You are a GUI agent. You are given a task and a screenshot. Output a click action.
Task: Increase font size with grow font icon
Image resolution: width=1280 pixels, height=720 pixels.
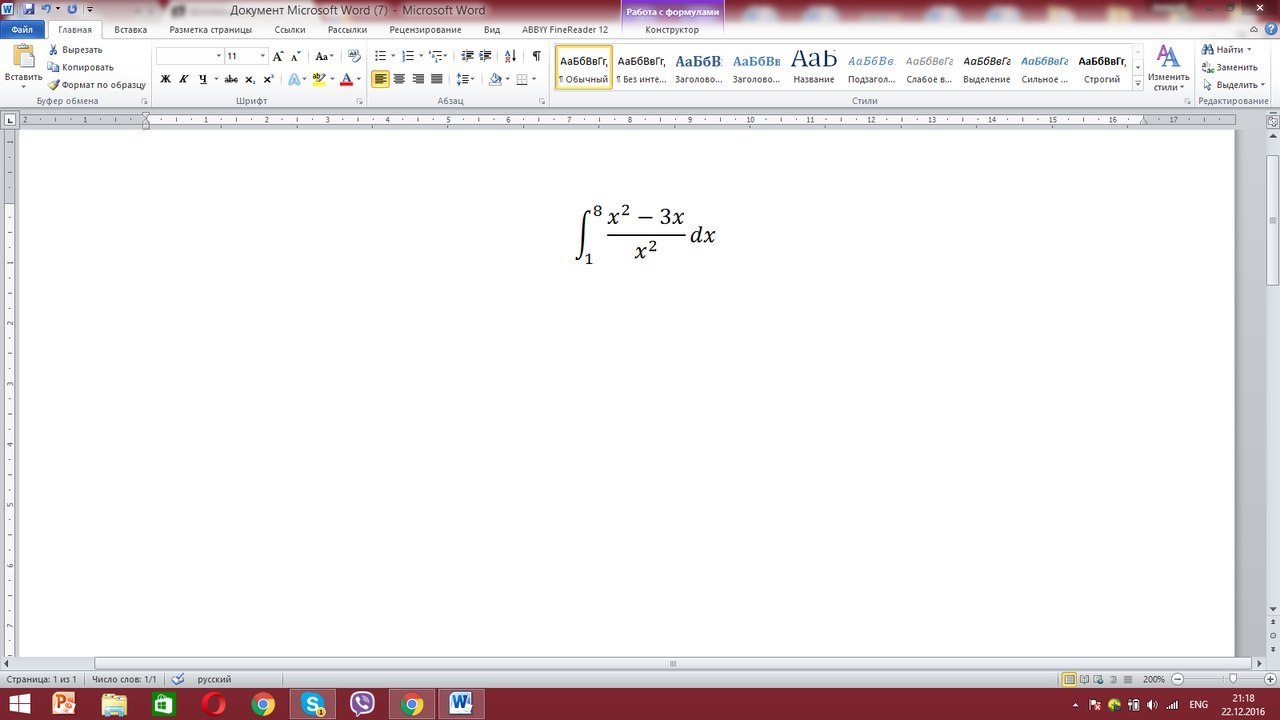coord(278,56)
